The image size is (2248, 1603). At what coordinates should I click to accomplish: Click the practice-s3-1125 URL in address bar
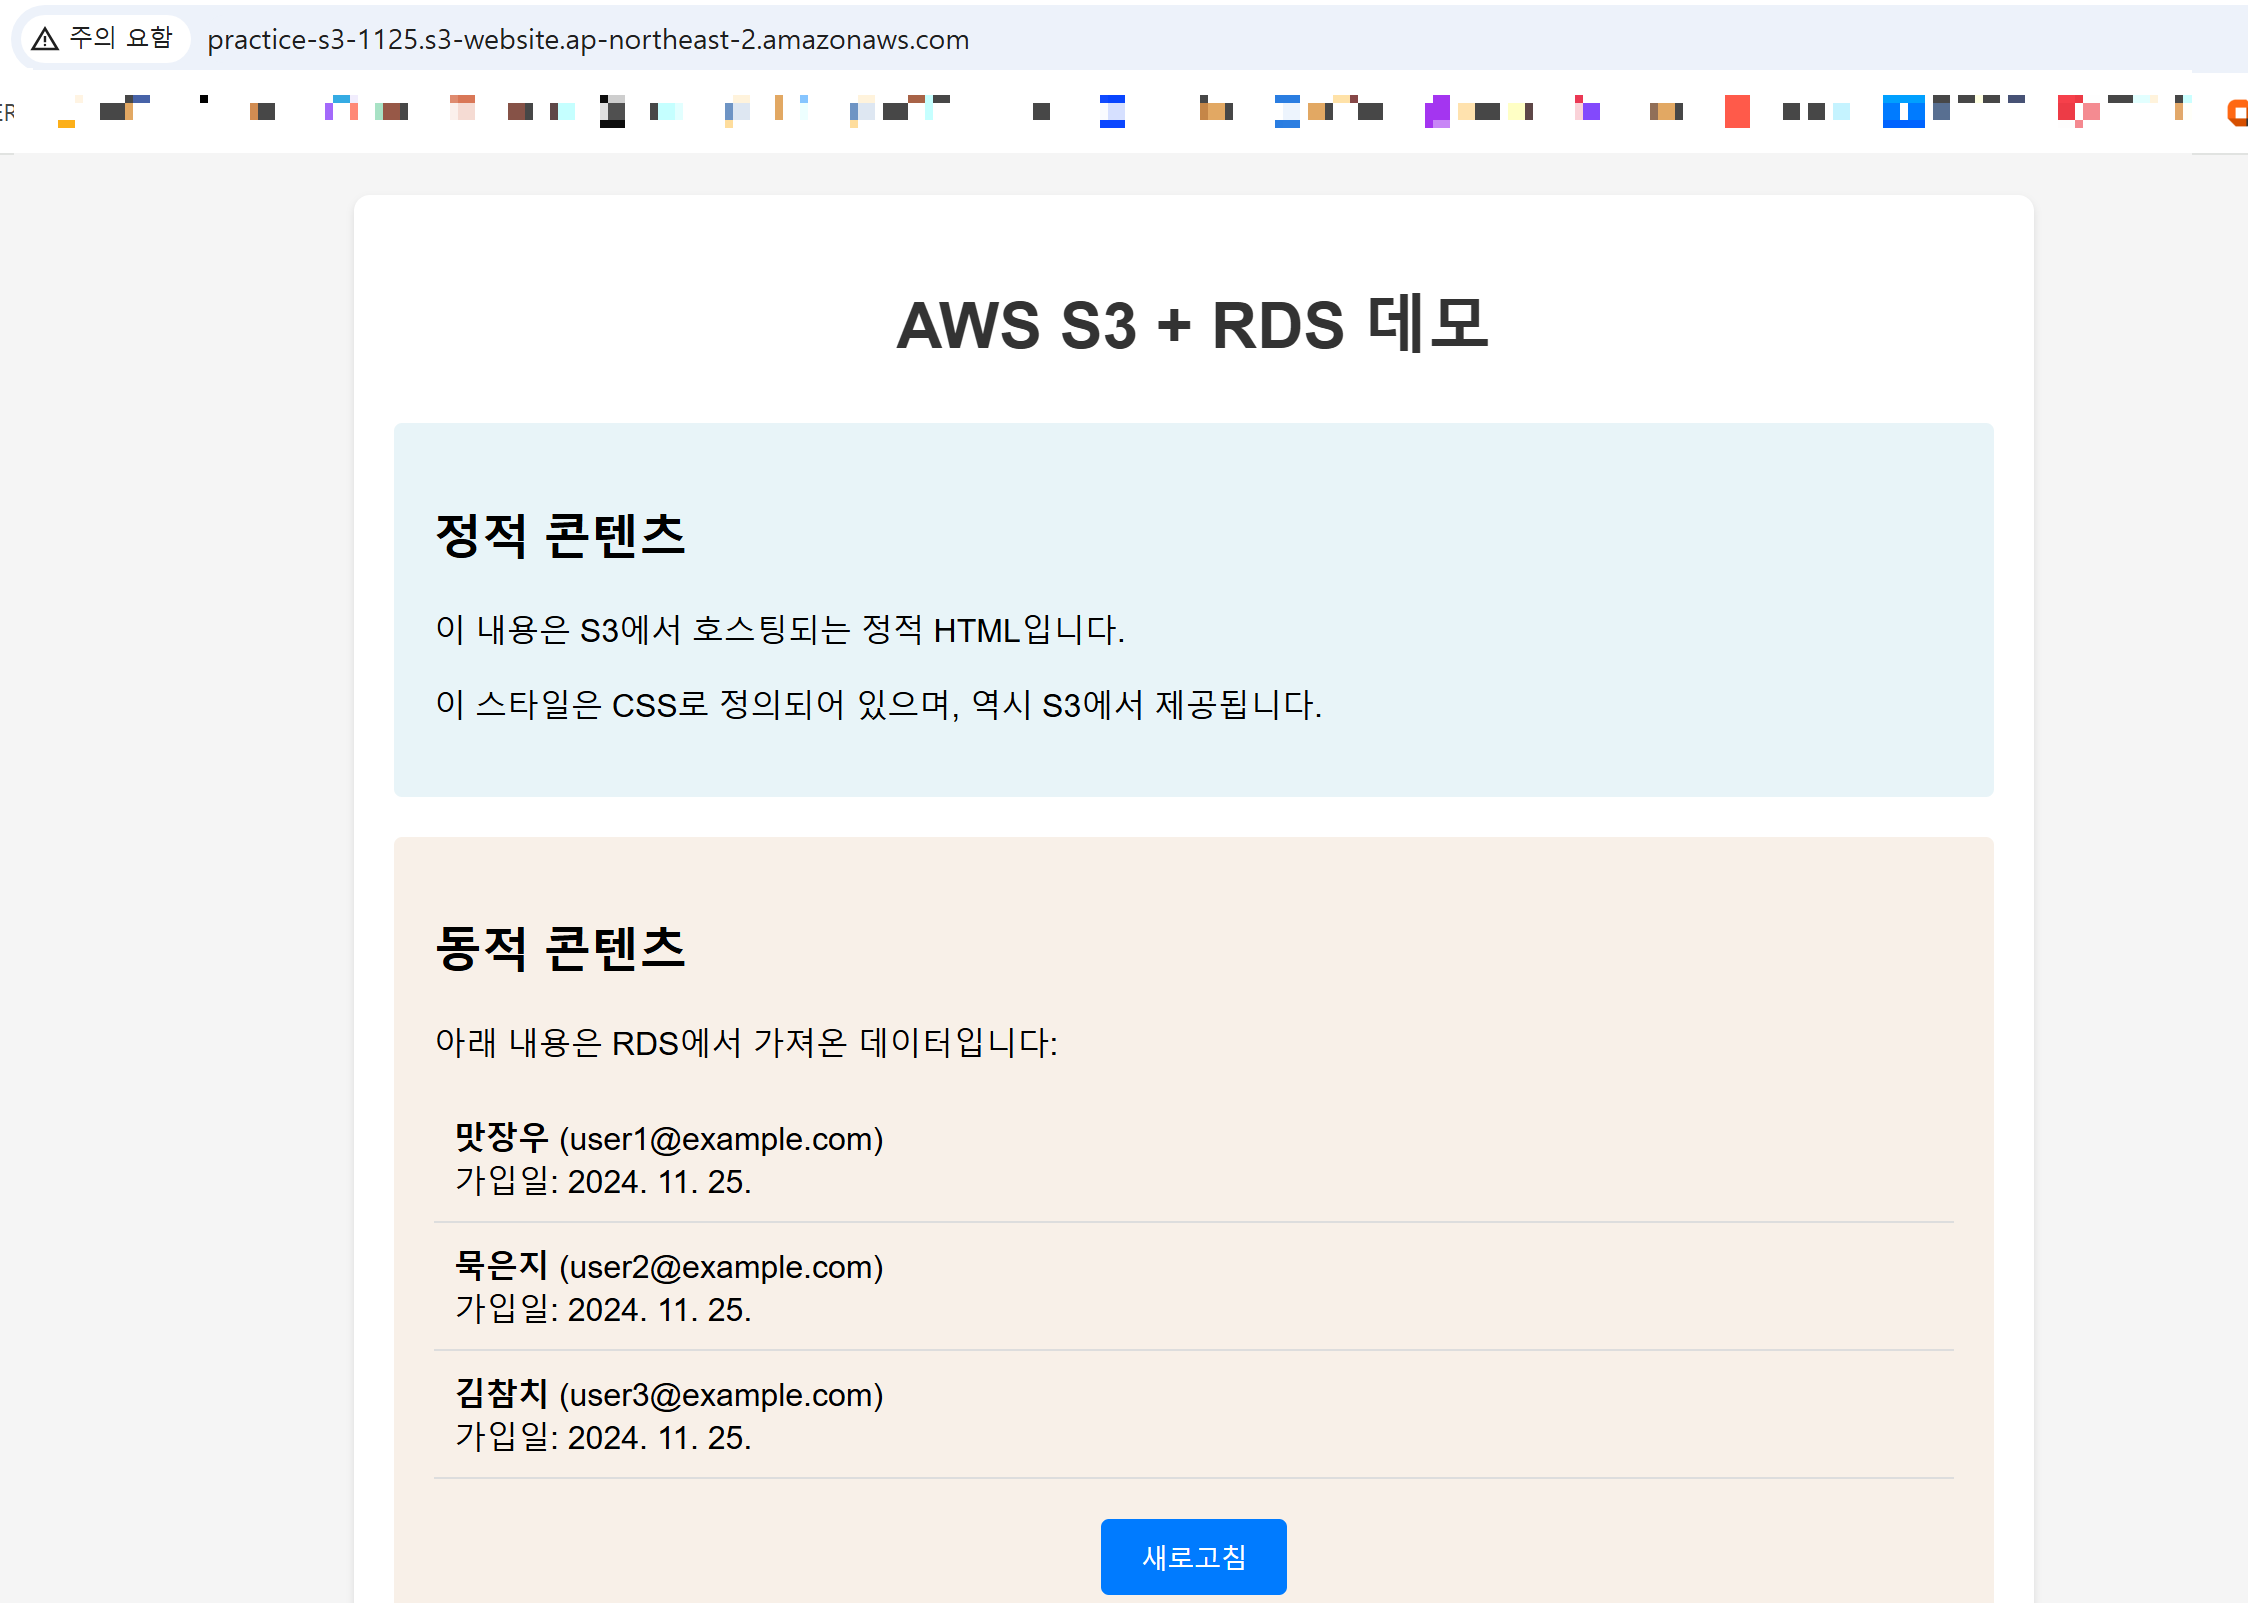tap(588, 40)
